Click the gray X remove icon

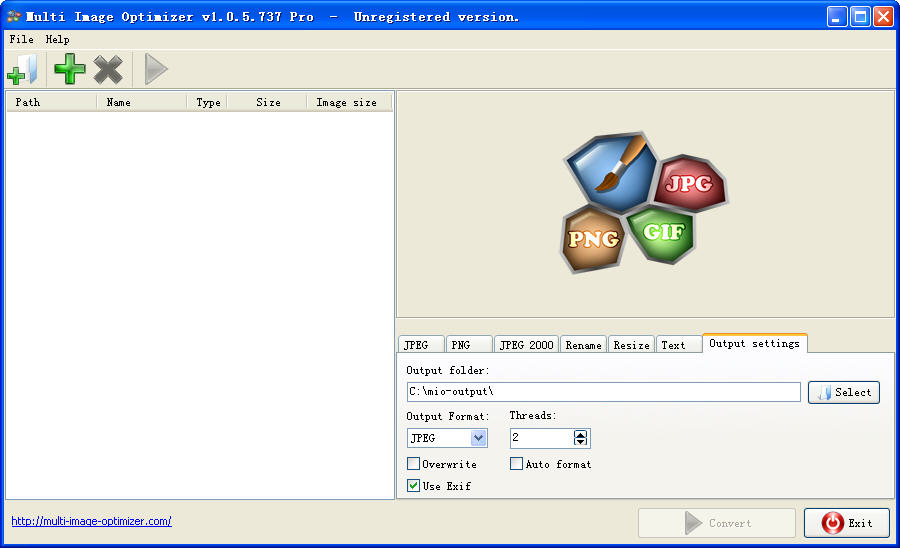coord(108,69)
